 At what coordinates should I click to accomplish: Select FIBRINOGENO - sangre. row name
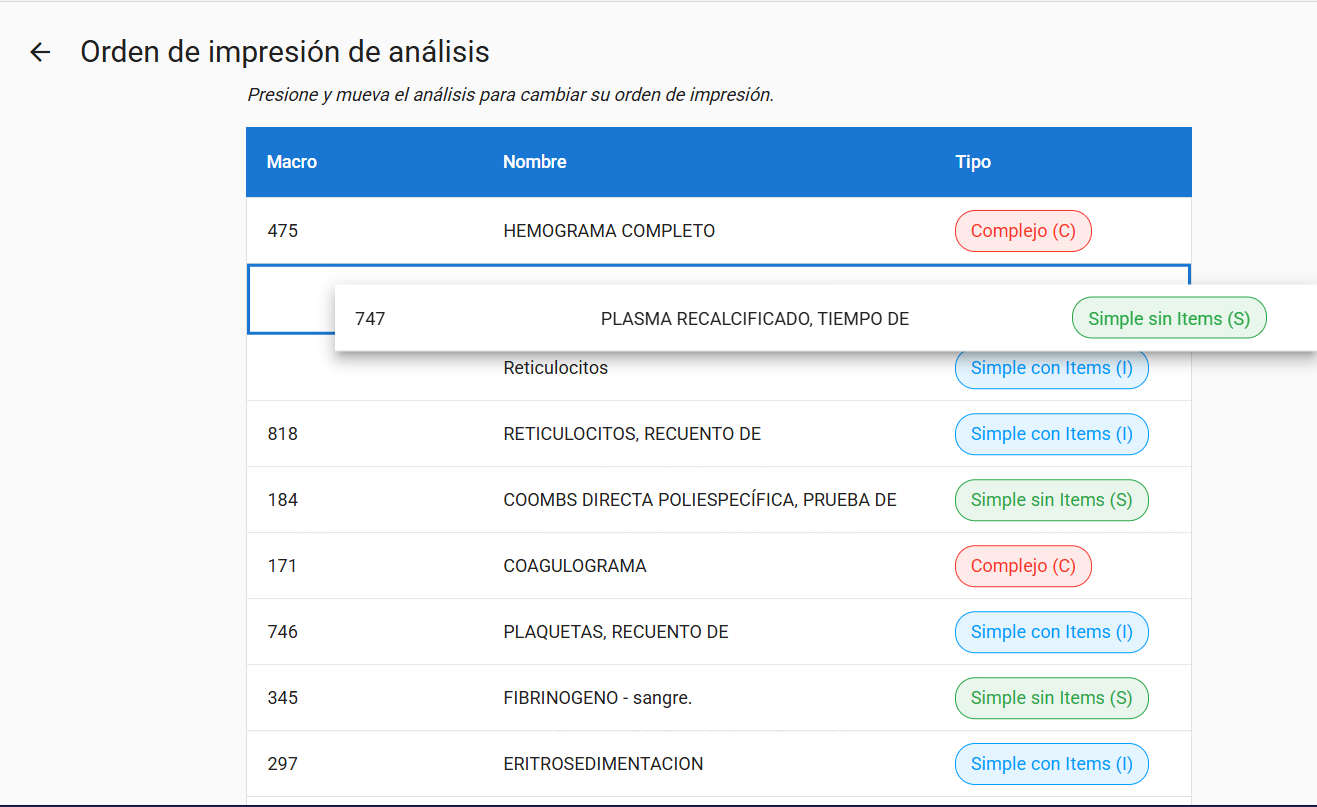coord(598,698)
